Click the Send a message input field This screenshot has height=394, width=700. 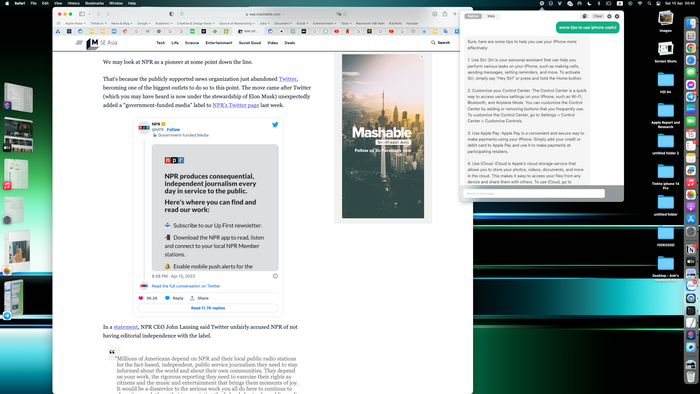[x=534, y=194]
